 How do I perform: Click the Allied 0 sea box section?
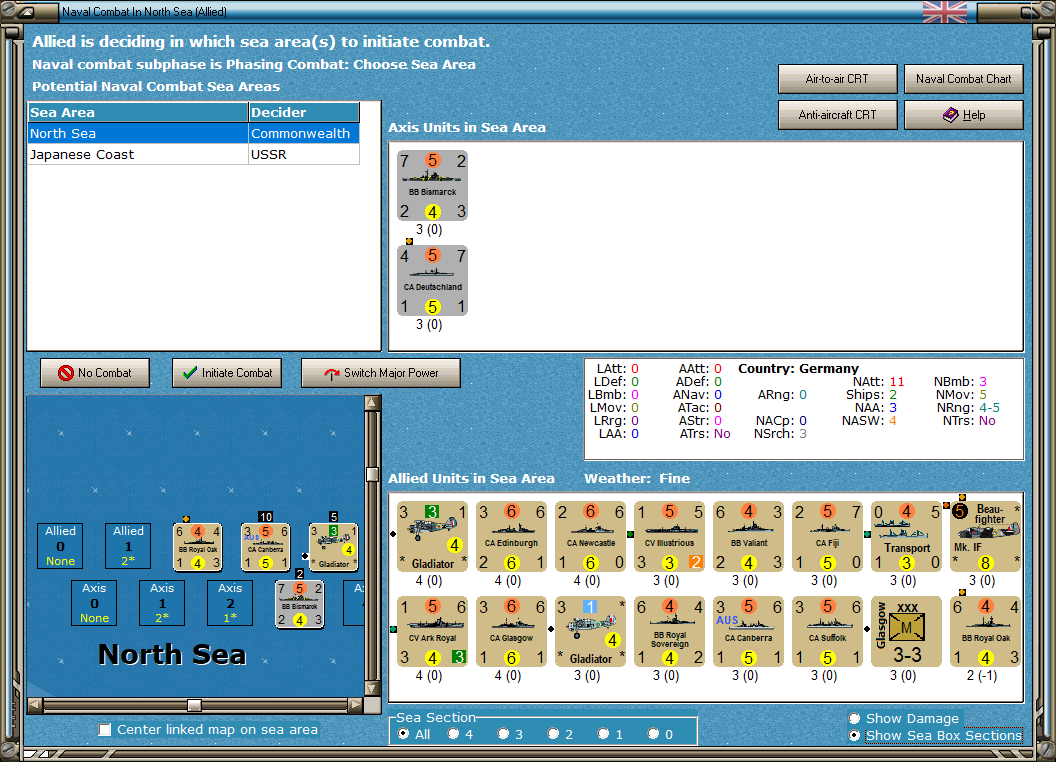tap(61, 546)
